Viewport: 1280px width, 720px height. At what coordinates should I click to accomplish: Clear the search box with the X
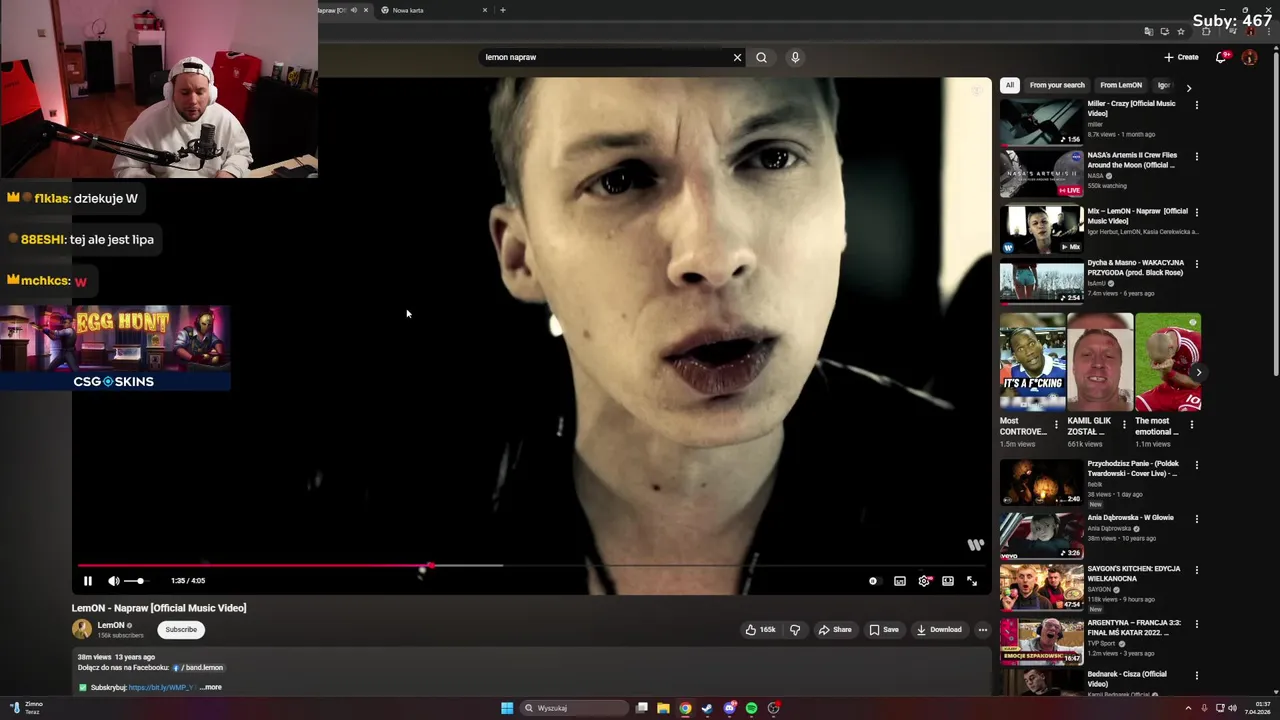[738, 57]
